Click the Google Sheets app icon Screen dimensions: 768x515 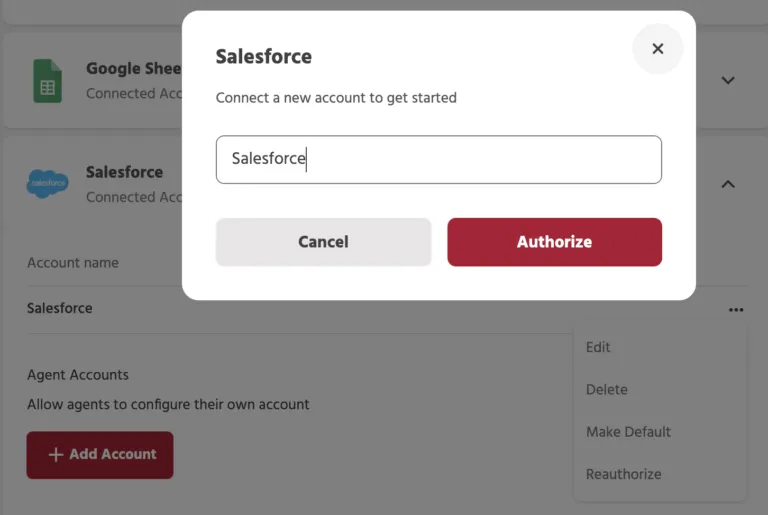[47, 81]
